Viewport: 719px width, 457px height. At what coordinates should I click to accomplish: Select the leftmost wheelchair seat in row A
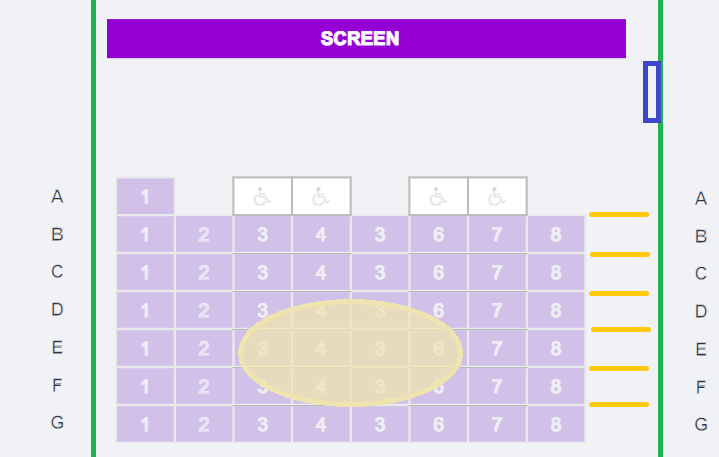coord(262,196)
